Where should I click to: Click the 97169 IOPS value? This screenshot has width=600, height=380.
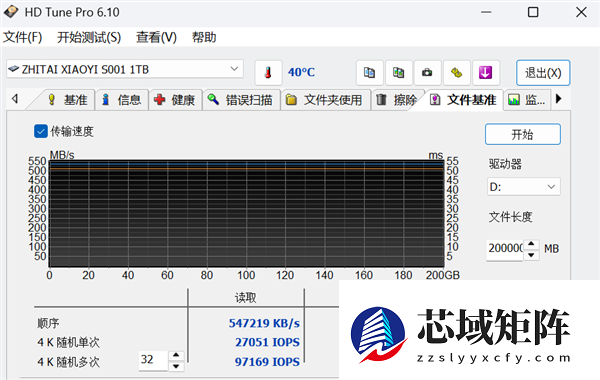pos(267,362)
